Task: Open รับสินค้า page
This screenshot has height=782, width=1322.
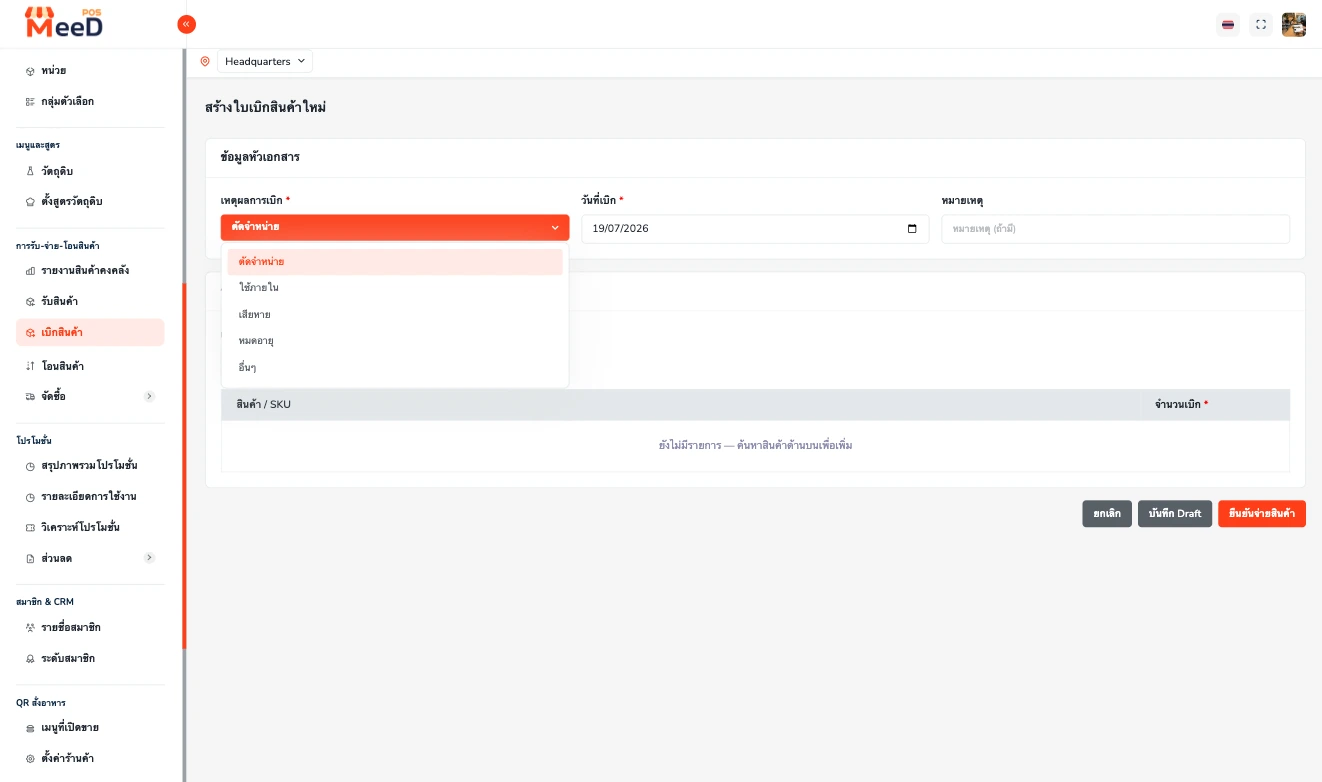Action: 90,301
